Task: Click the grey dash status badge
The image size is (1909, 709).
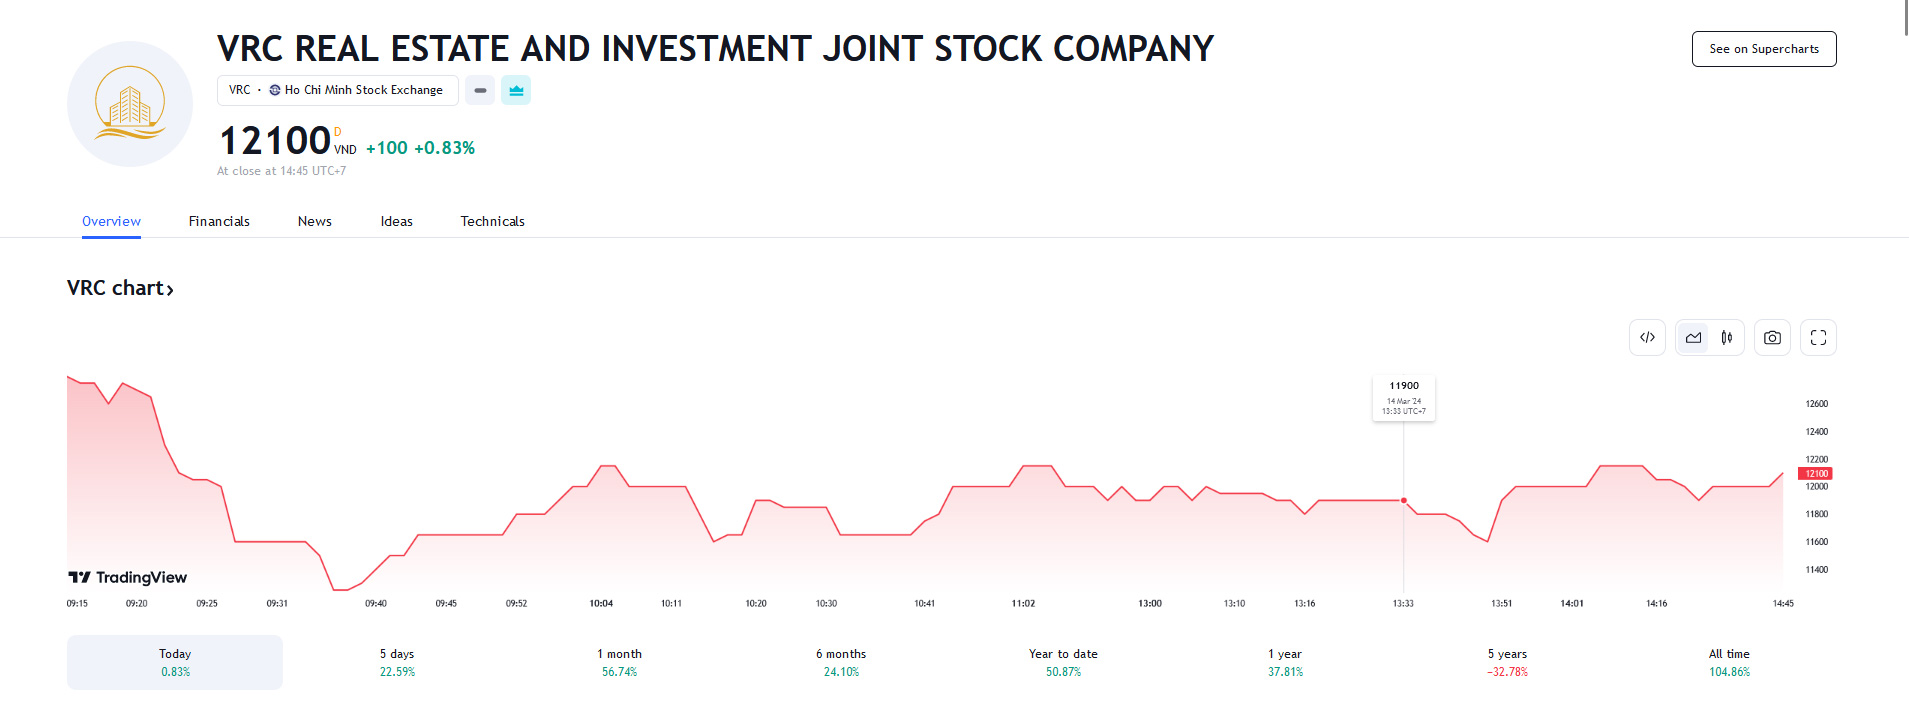Action: point(480,90)
